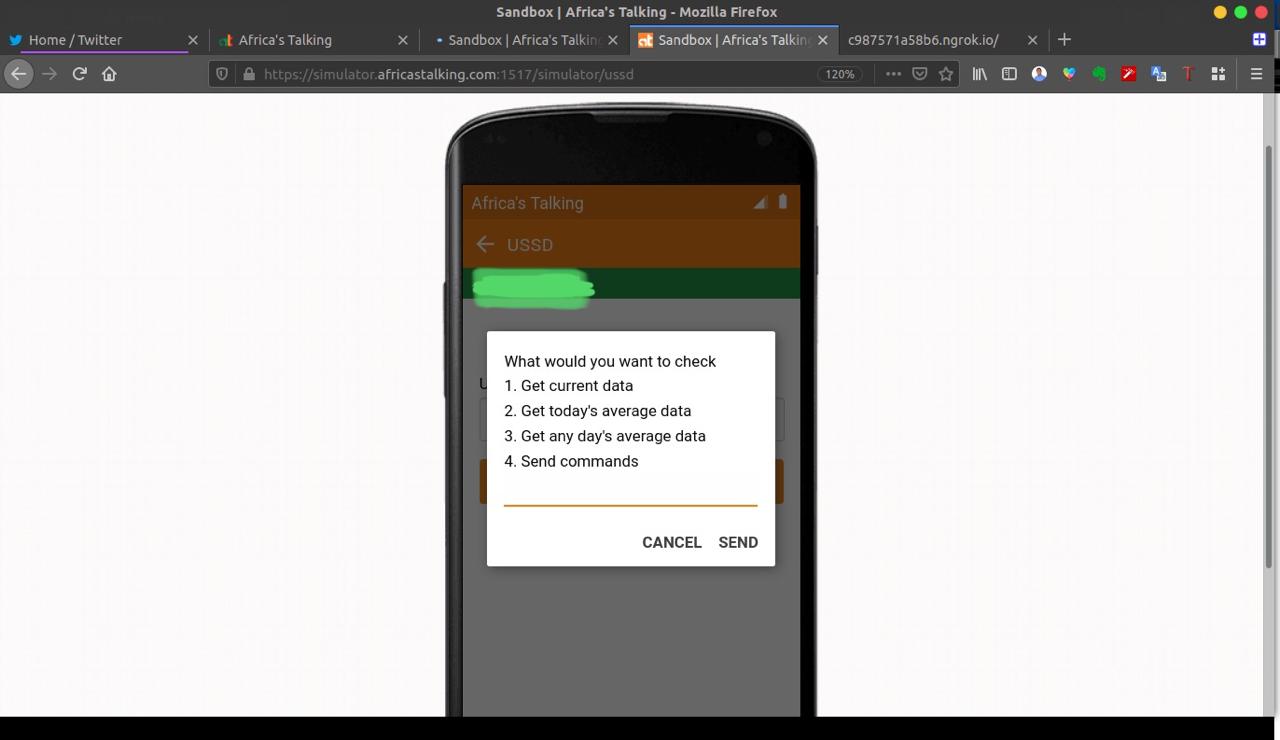Viewport: 1280px width, 740px height.
Task: Save page to Pocket
Action: coord(919,74)
